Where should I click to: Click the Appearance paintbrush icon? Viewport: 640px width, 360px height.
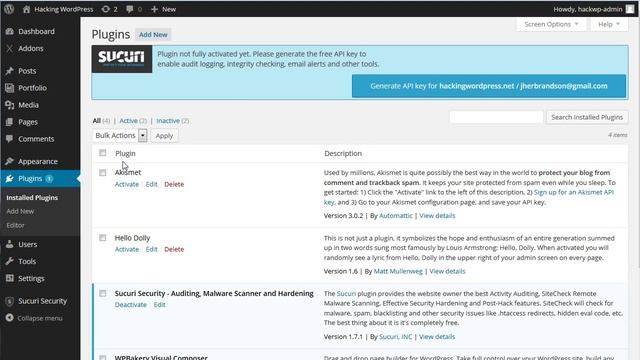coord(9,161)
